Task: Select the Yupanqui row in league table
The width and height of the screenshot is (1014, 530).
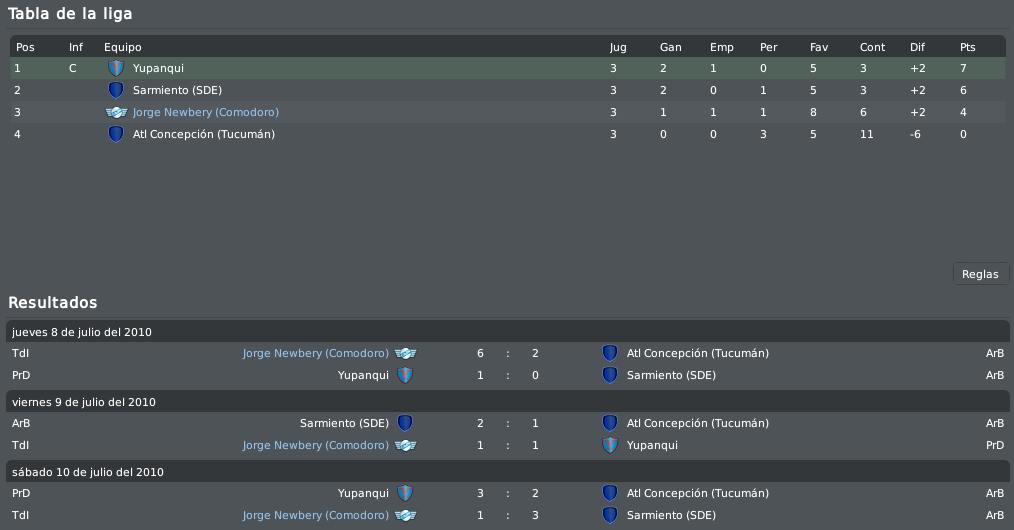Action: coord(508,68)
